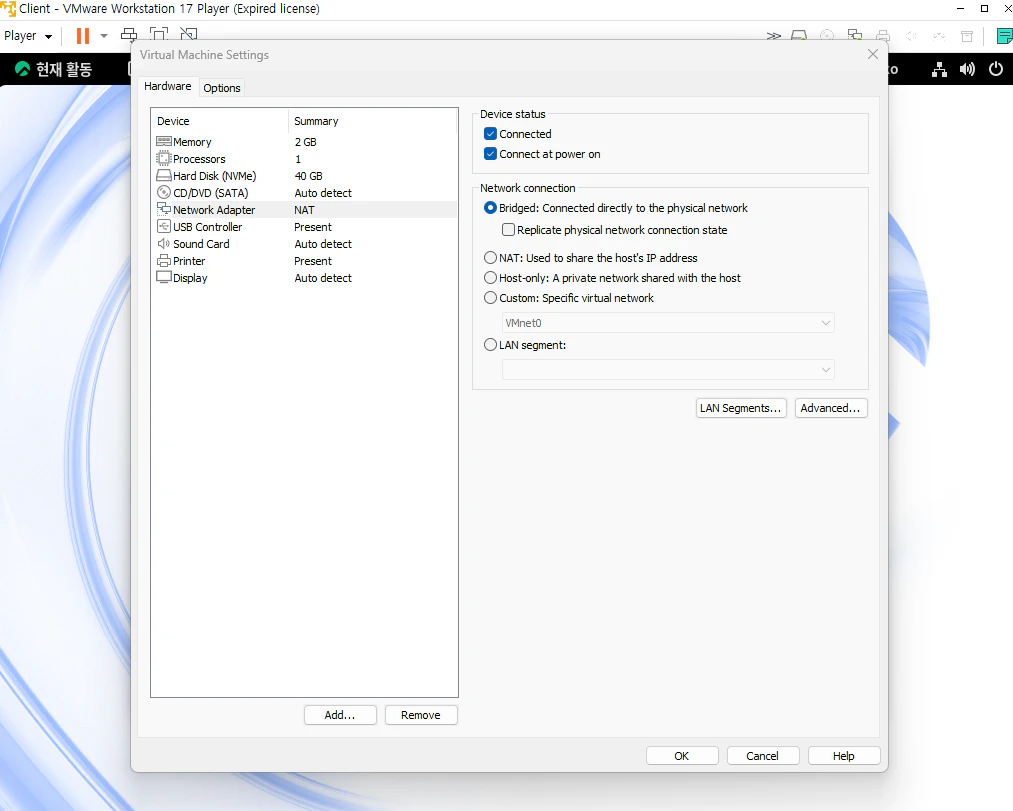
Task: Click Add... to add hardware
Action: tap(340, 715)
